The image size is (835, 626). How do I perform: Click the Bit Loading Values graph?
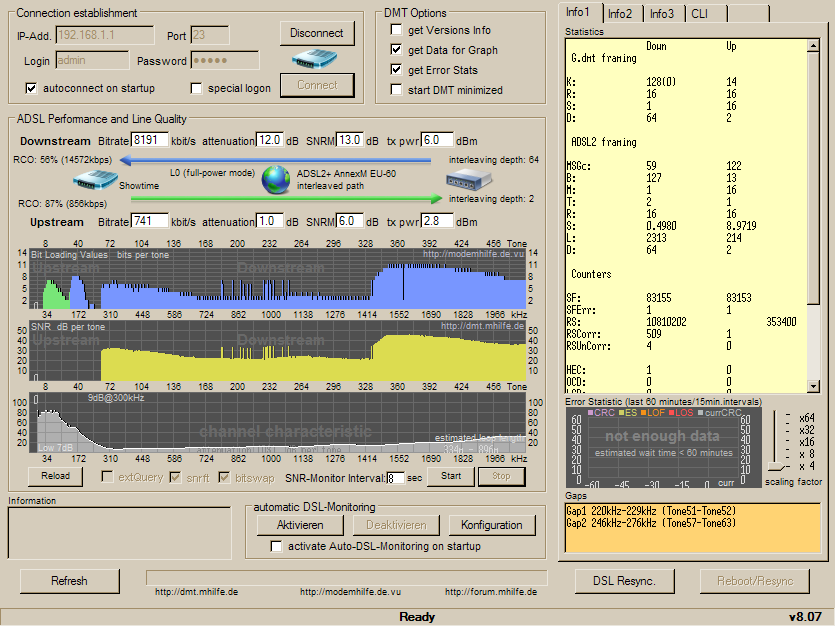(277, 279)
